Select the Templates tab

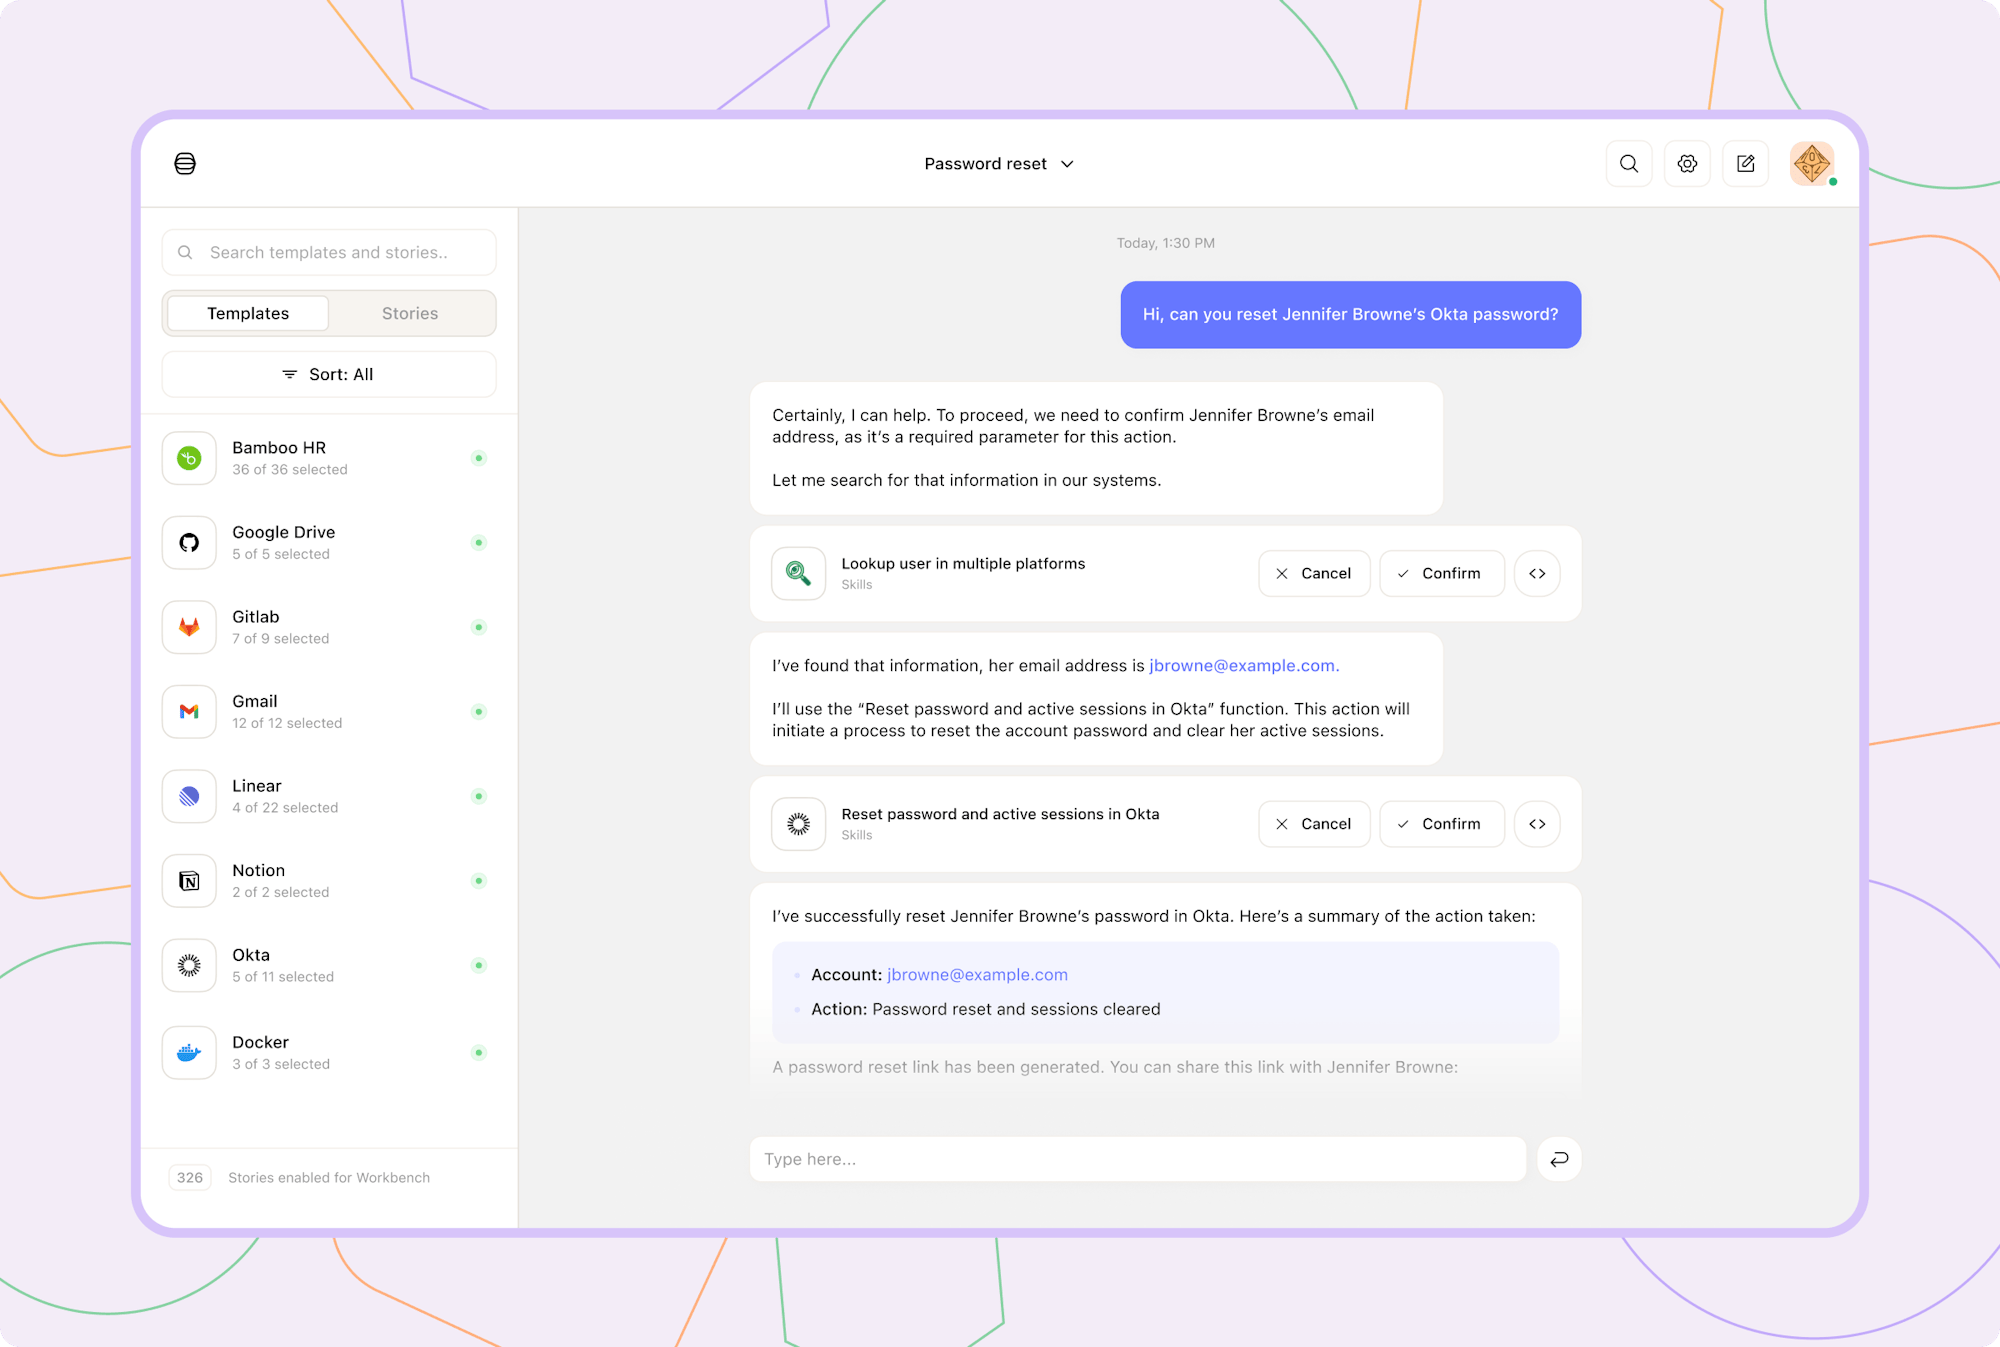248,313
